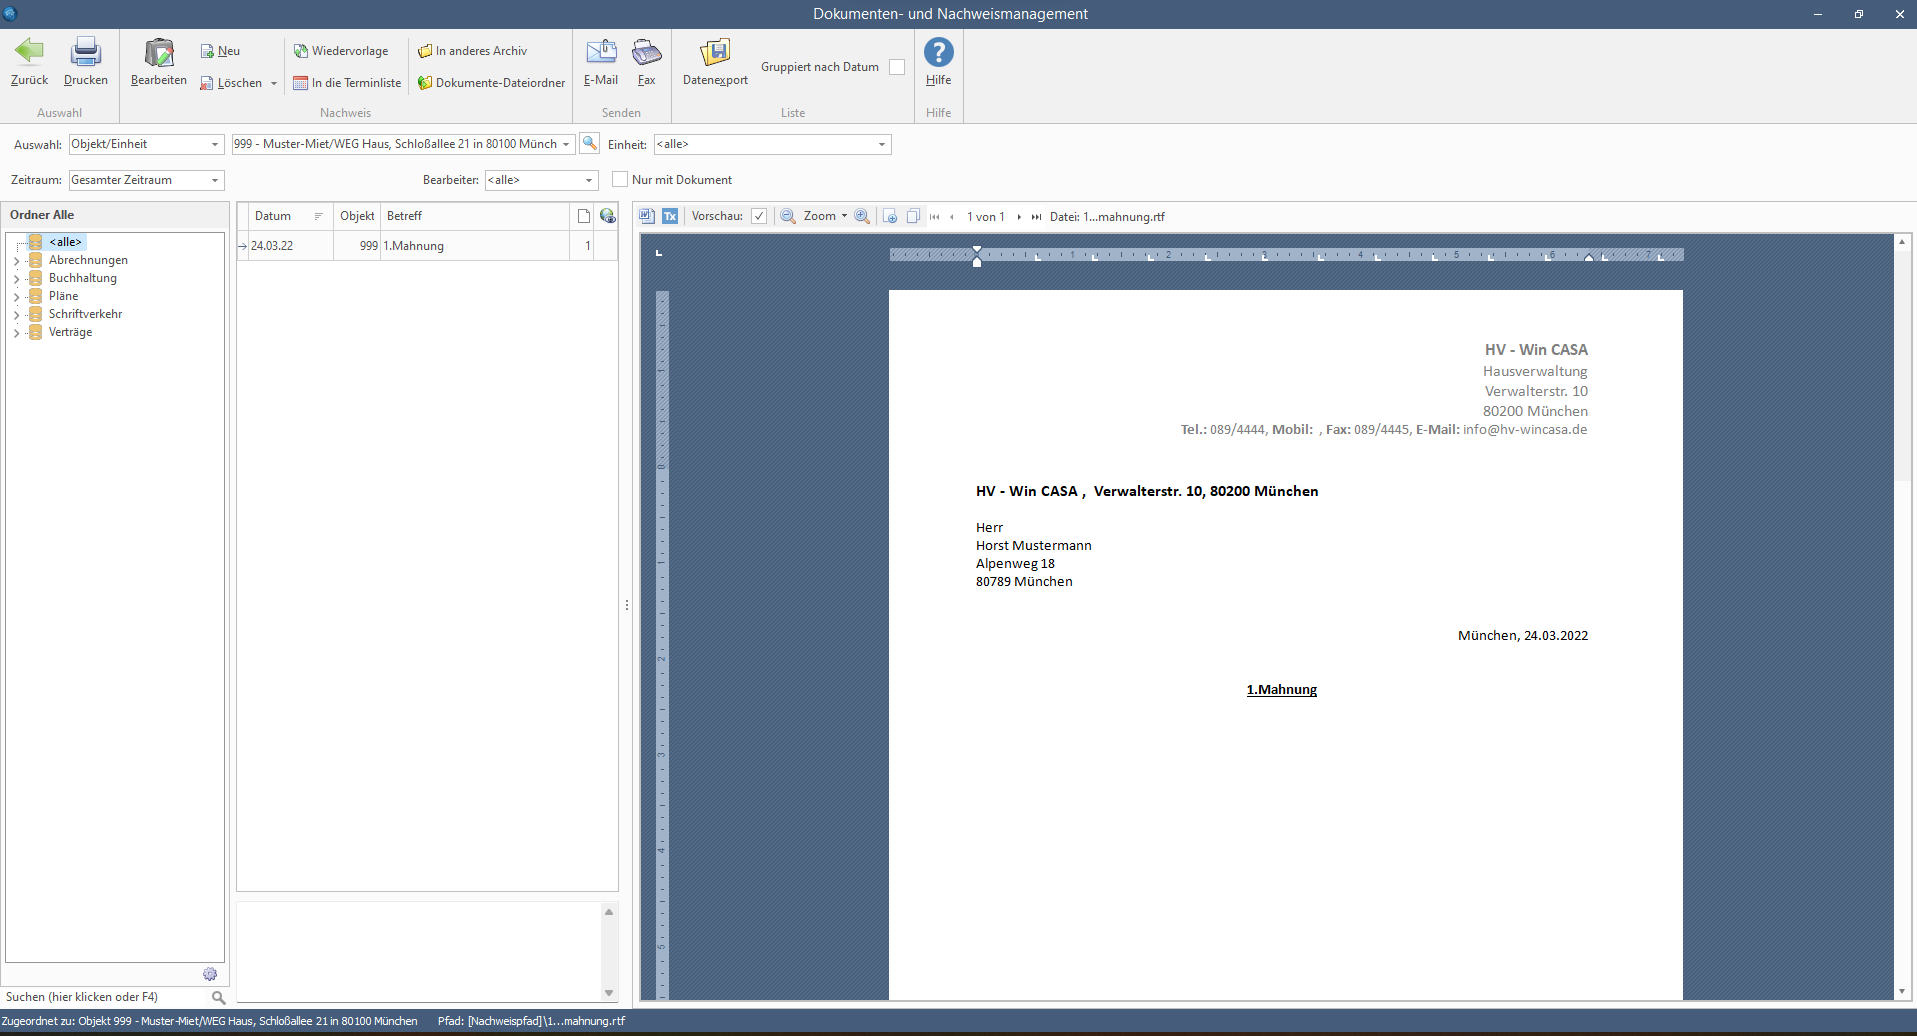Enable the Nur mit Dokument checkbox
The width and height of the screenshot is (1917, 1036).
(620, 180)
